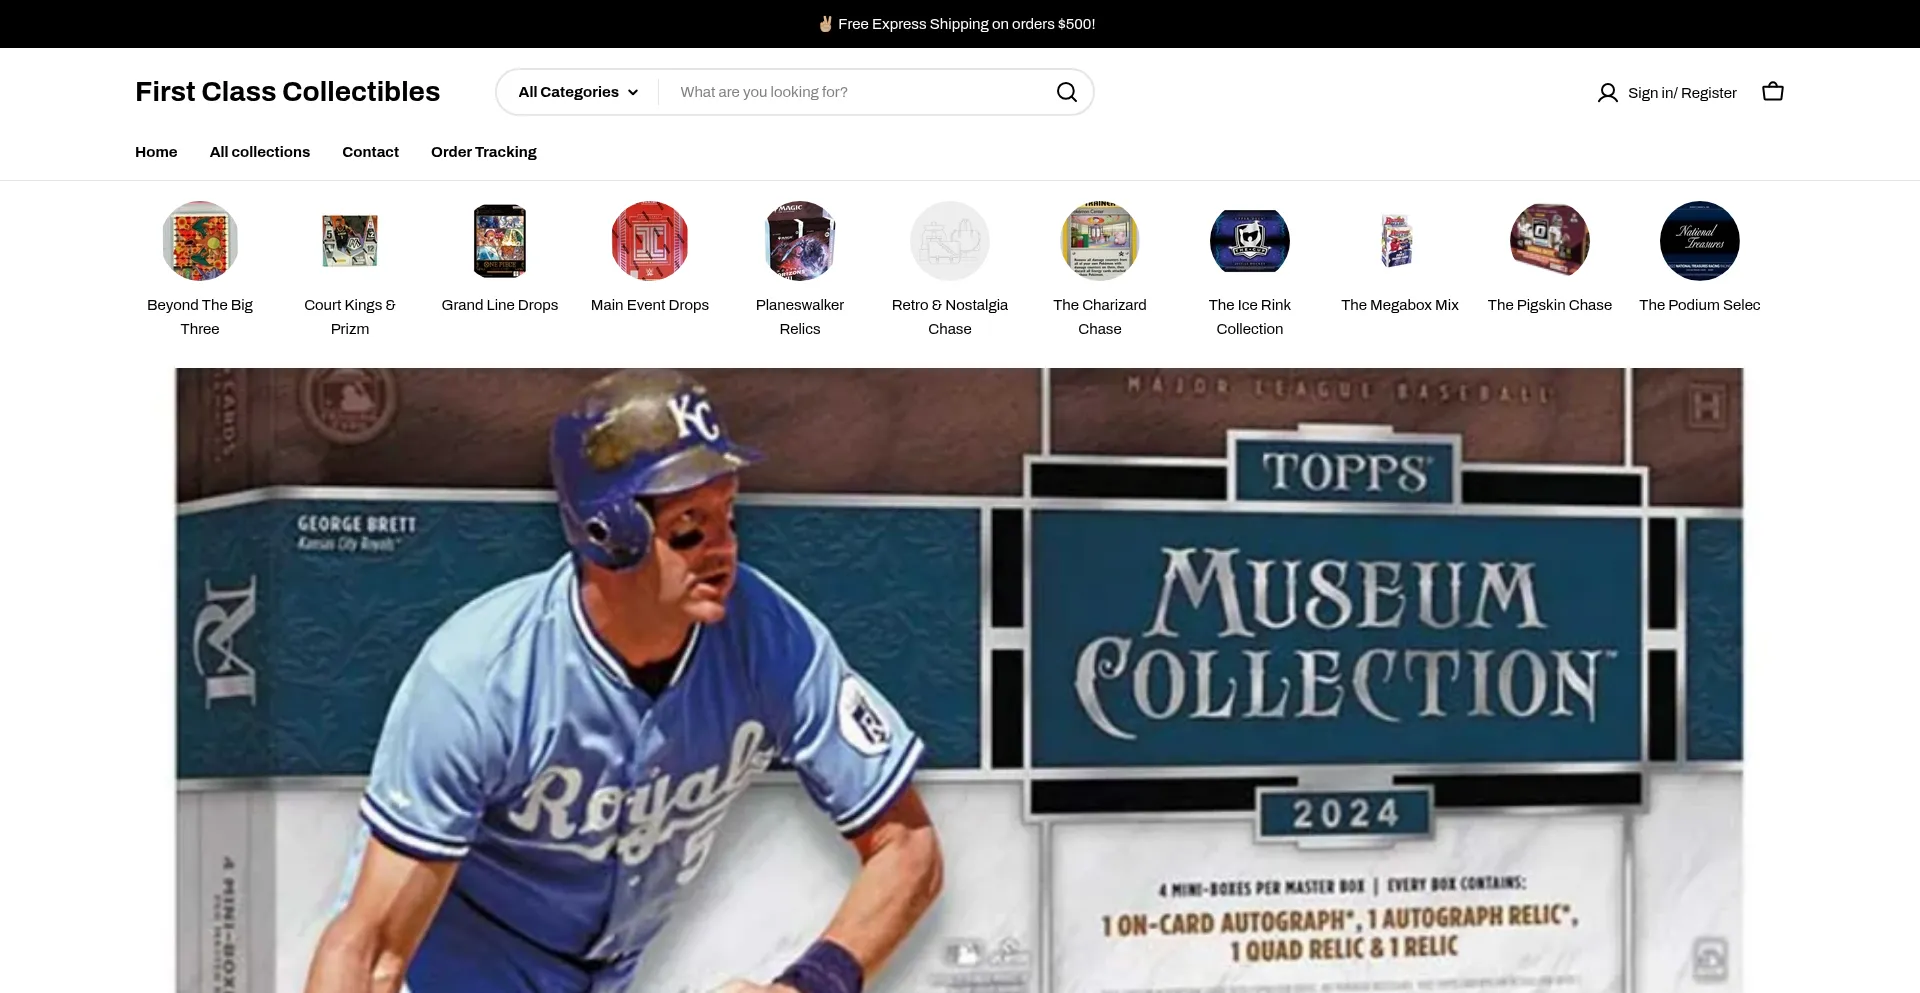Click the Main Event Drops label

650,305
